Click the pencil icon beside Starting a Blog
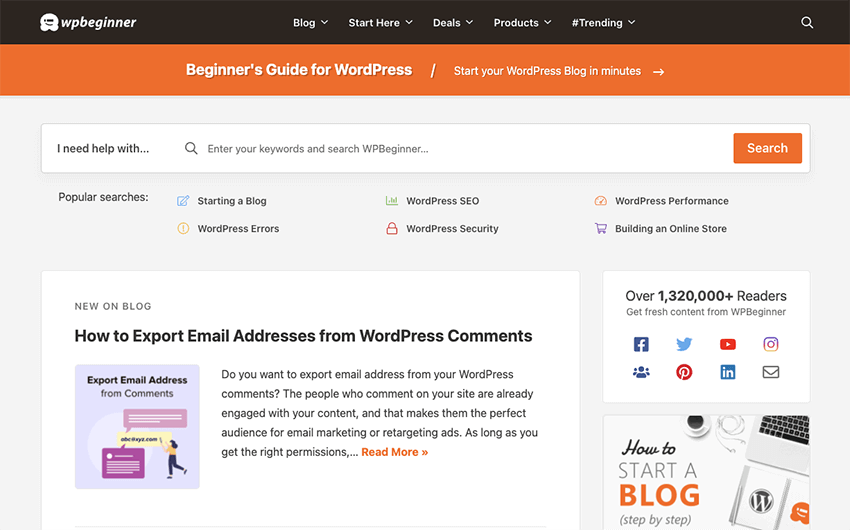850x530 pixels. tap(183, 201)
